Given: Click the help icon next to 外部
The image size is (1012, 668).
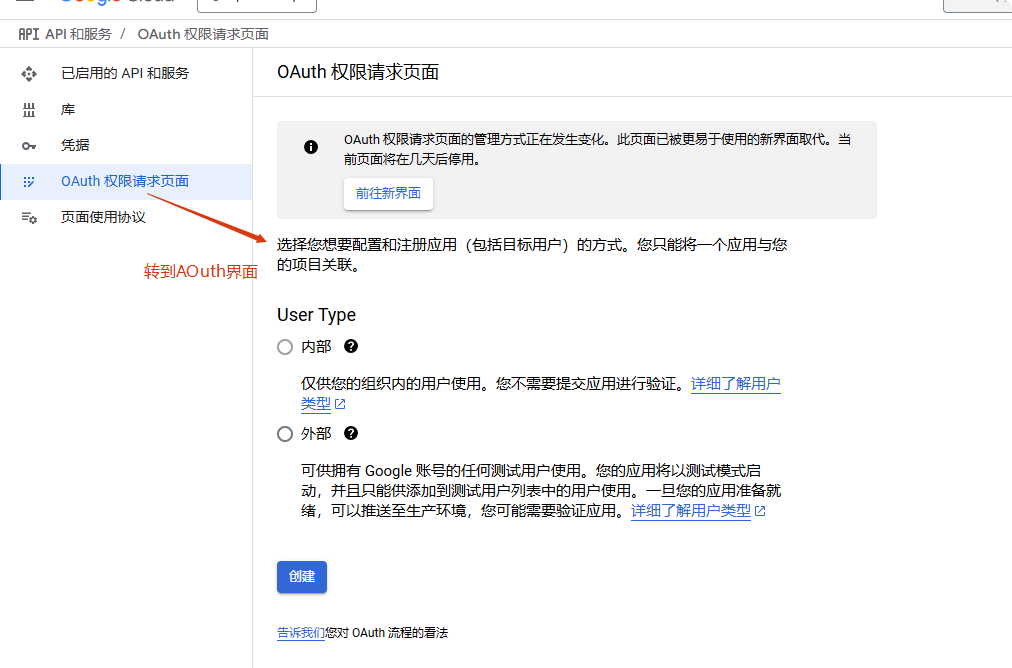Looking at the screenshot, I should (x=351, y=433).
